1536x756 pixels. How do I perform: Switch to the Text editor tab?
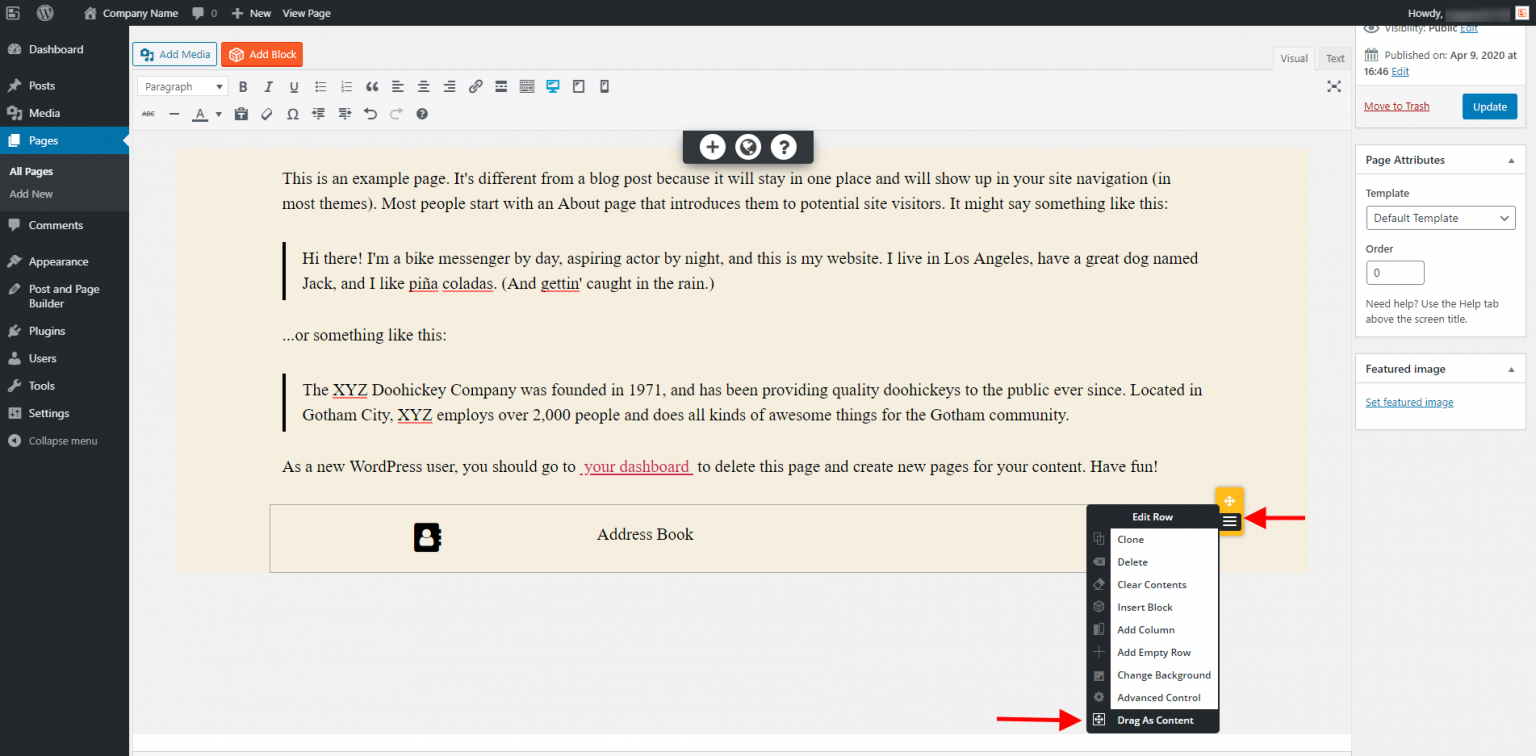(x=1334, y=58)
